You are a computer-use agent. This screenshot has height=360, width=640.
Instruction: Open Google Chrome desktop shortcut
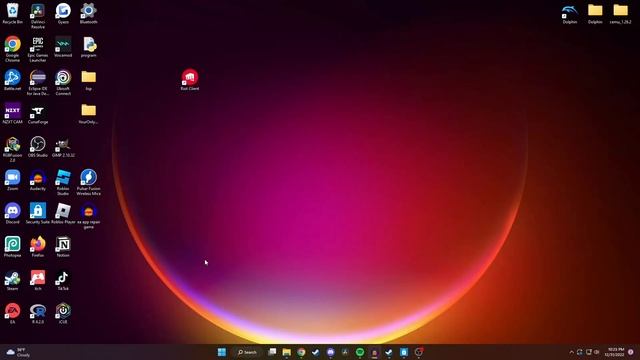(x=13, y=49)
